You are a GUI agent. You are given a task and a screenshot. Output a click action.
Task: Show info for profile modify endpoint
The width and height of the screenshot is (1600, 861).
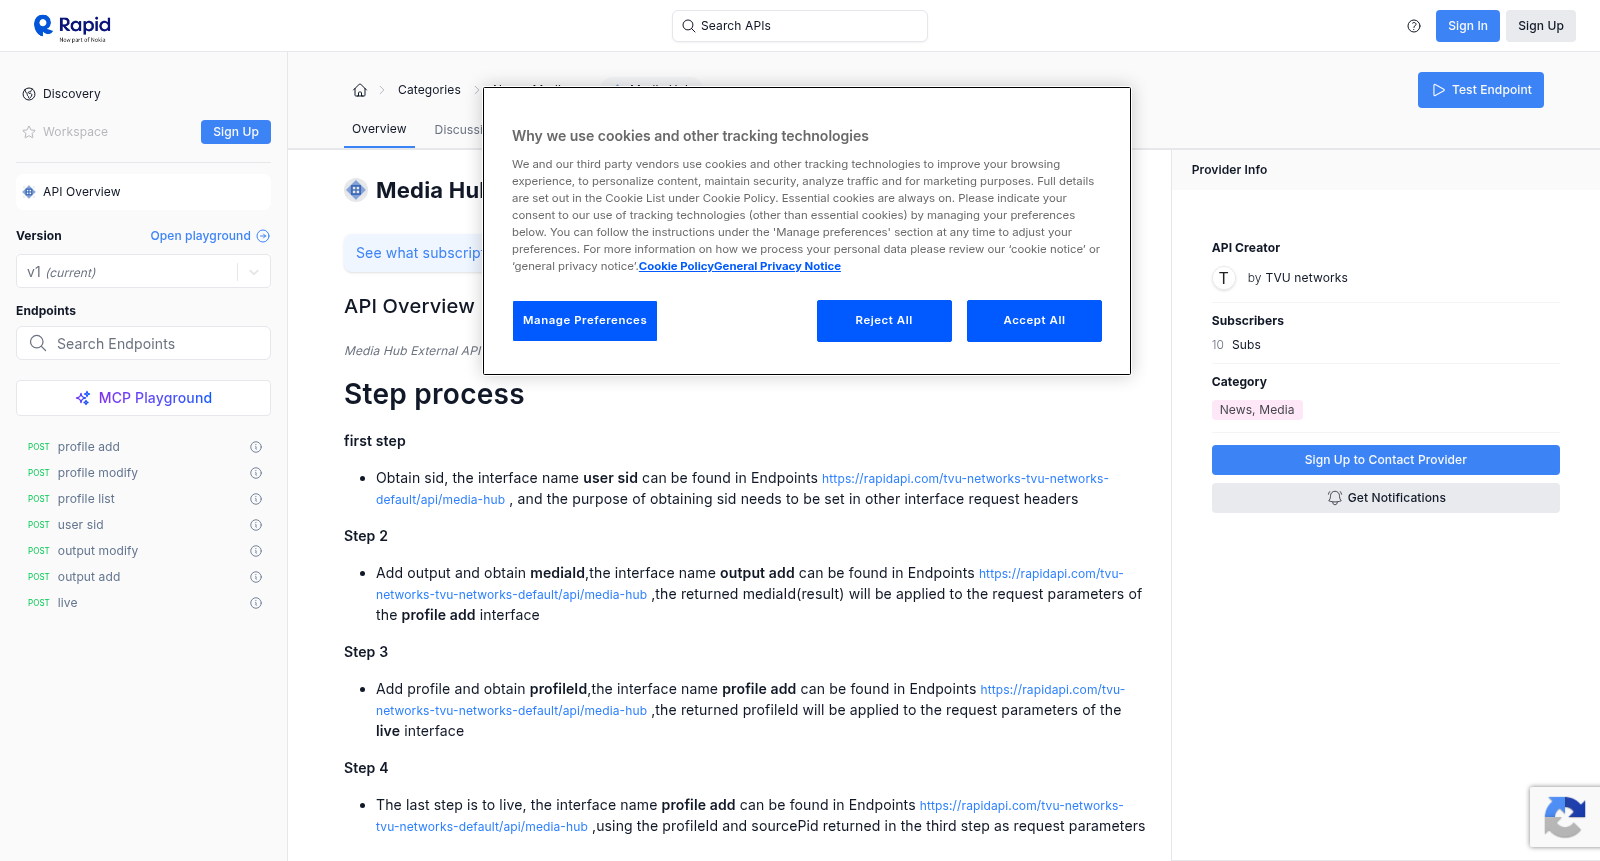(256, 473)
